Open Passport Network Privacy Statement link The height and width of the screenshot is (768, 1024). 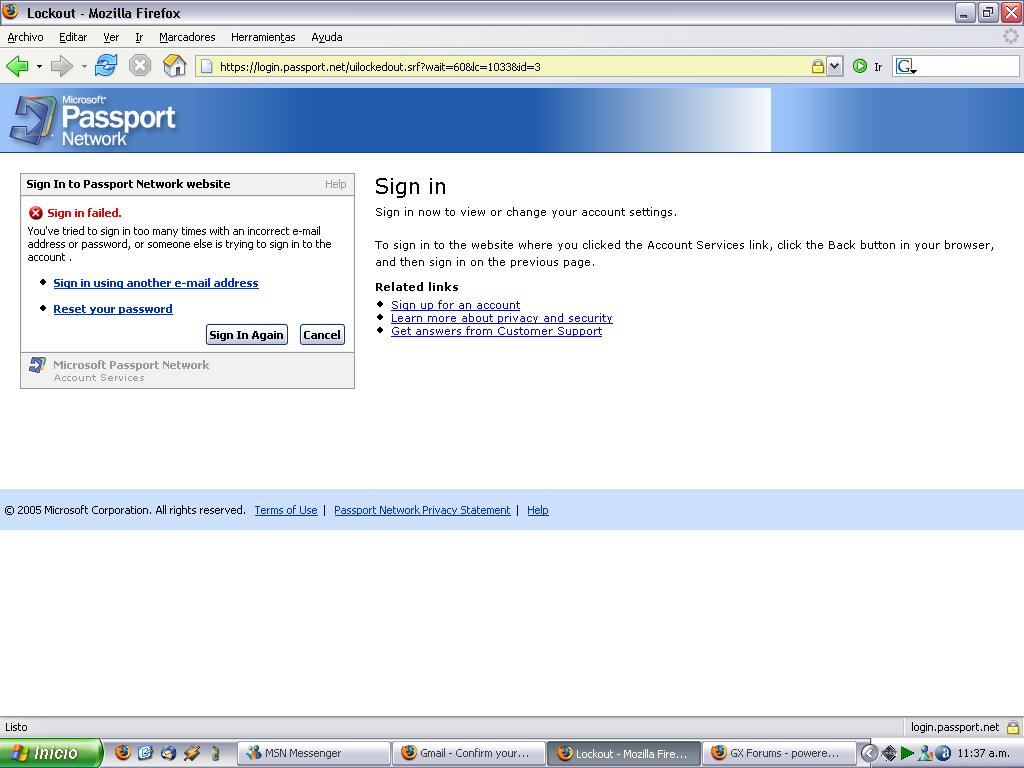point(423,510)
